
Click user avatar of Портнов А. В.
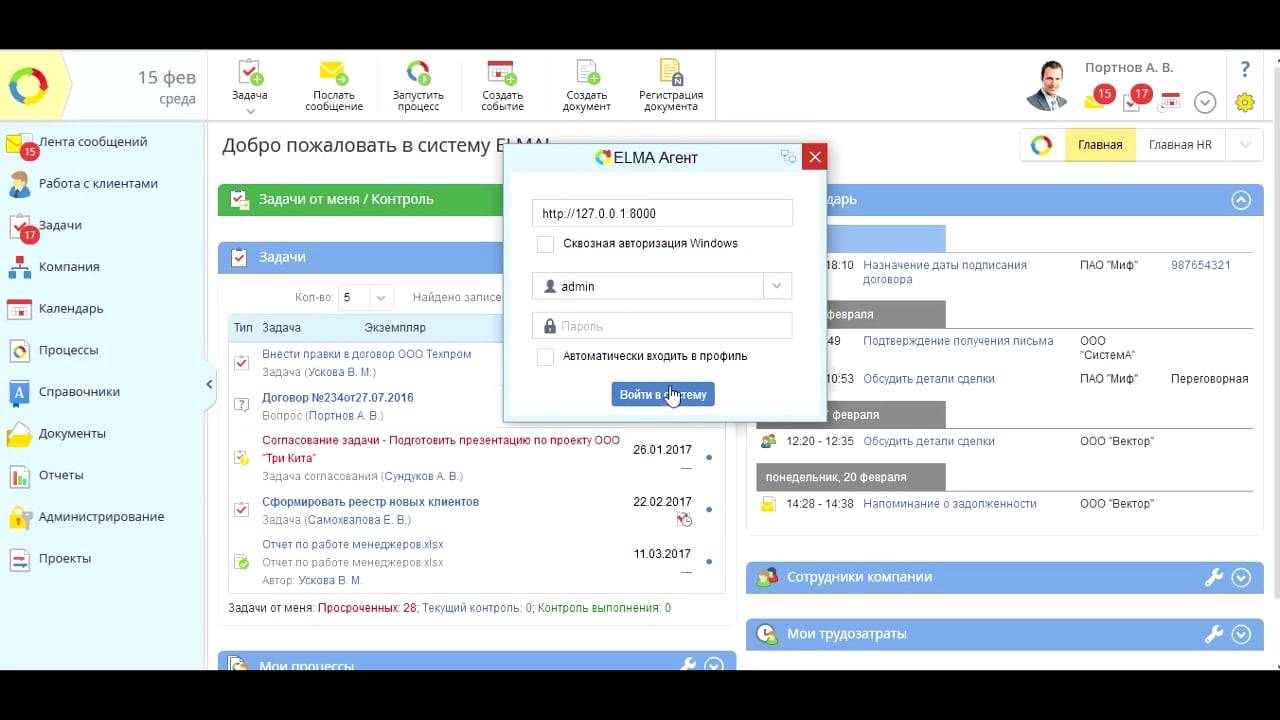(x=1048, y=85)
